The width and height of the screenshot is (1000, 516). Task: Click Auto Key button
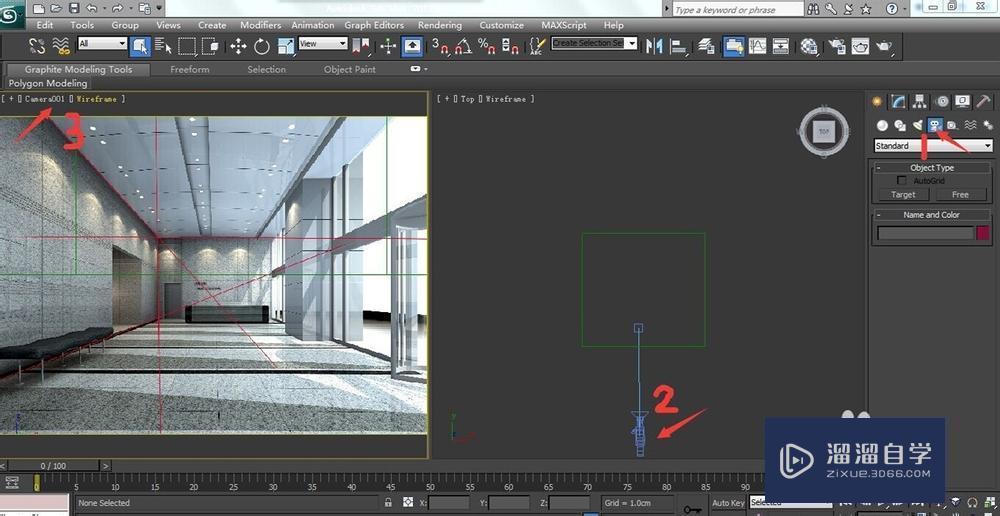(x=728, y=503)
